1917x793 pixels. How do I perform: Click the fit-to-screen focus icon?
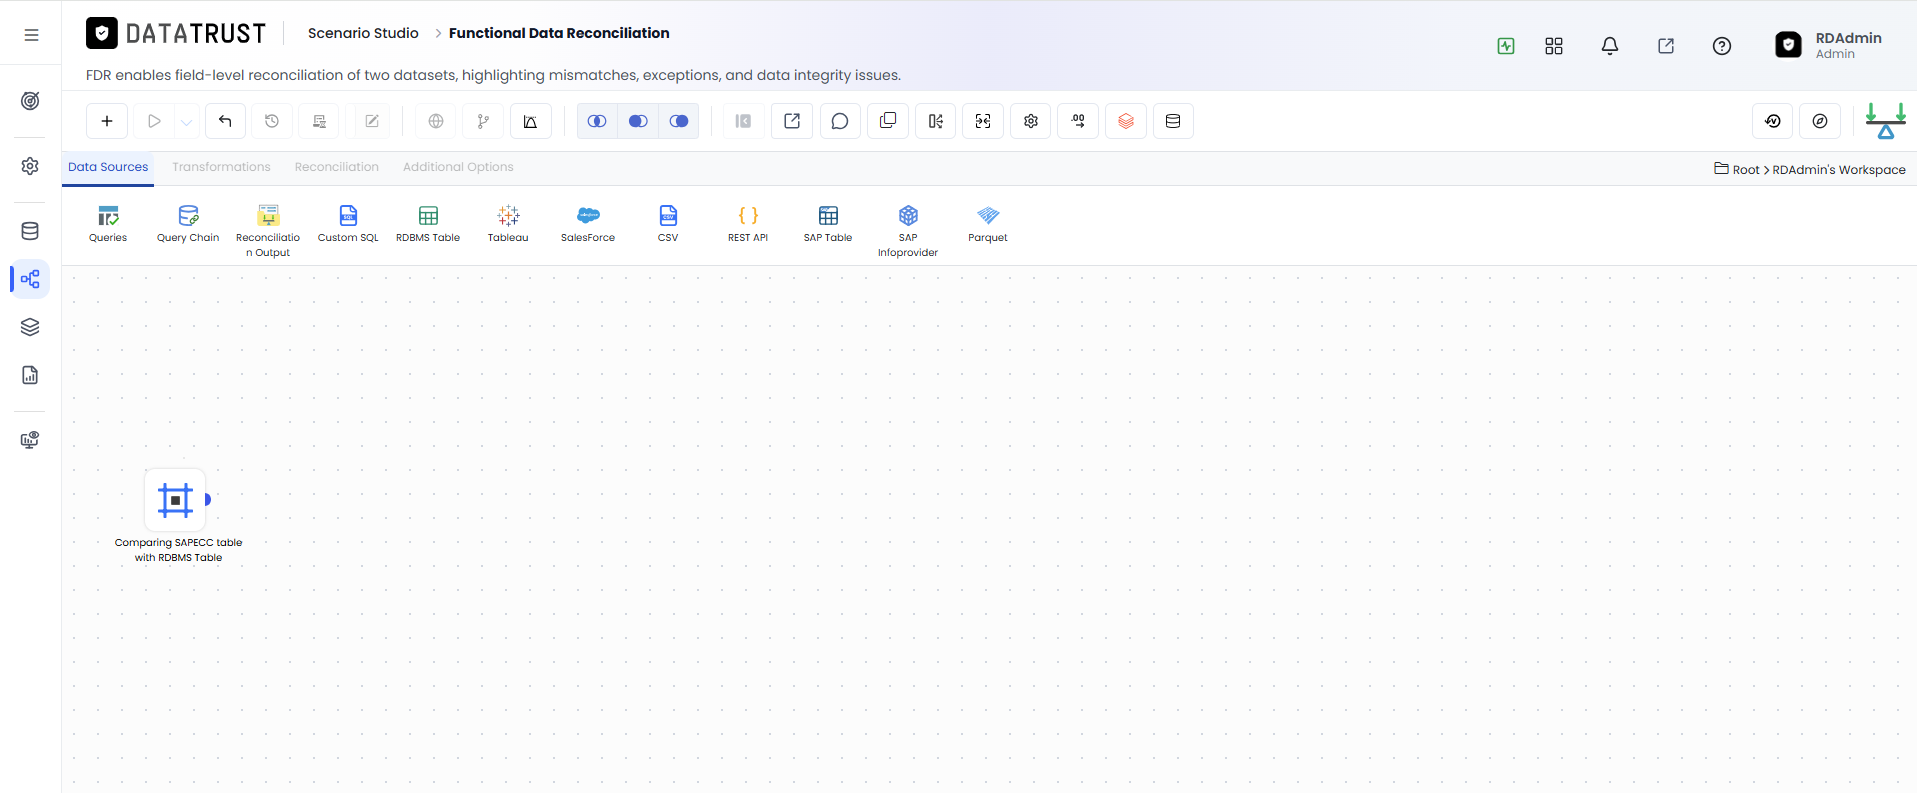tap(983, 121)
